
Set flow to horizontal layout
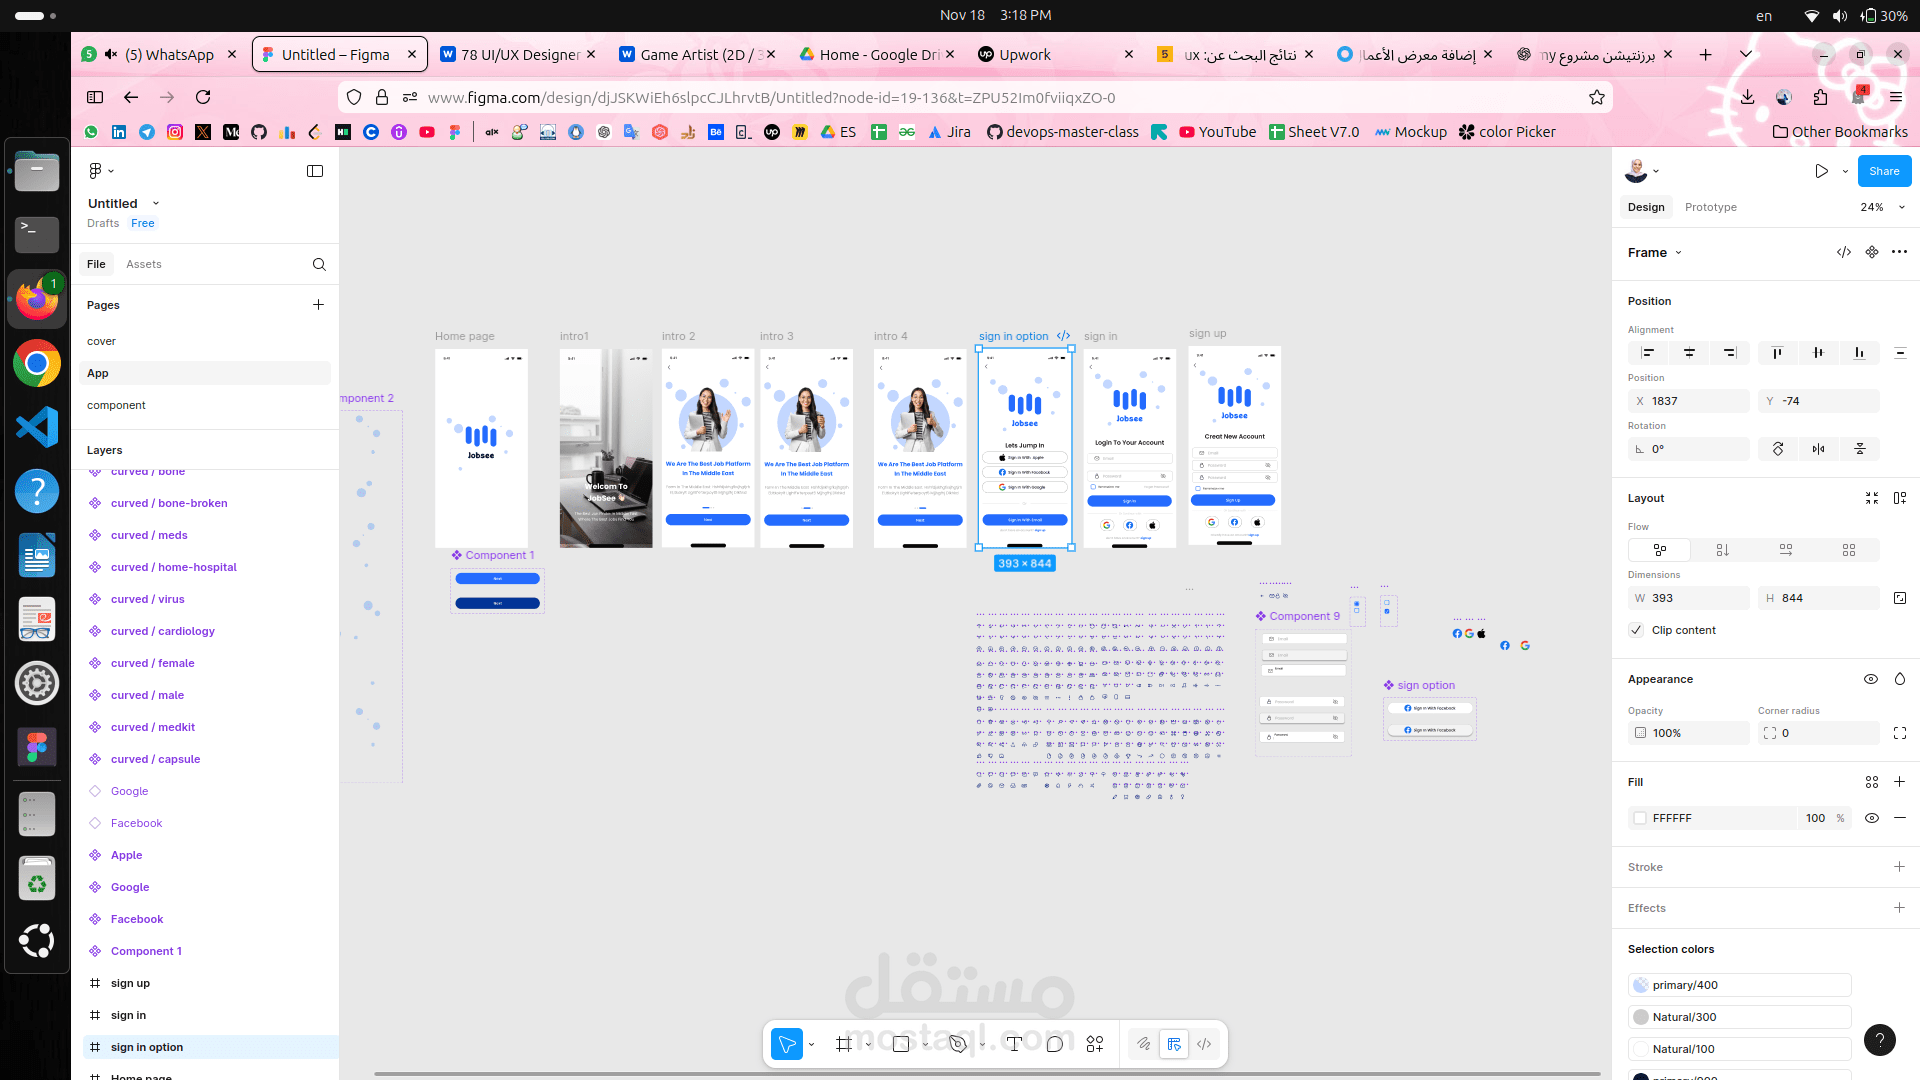pyautogui.click(x=1786, y=550)
